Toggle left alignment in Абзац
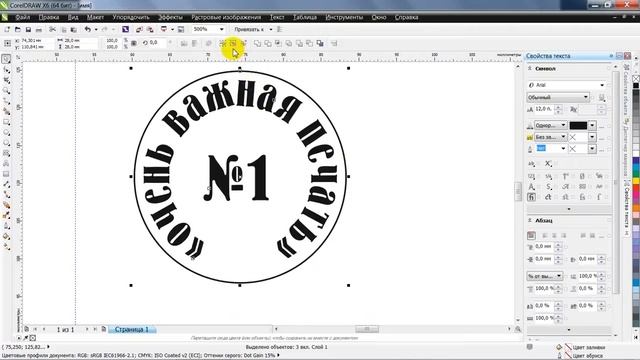The width and height of the screenshot is (640, 360). [x=545, y=236]
